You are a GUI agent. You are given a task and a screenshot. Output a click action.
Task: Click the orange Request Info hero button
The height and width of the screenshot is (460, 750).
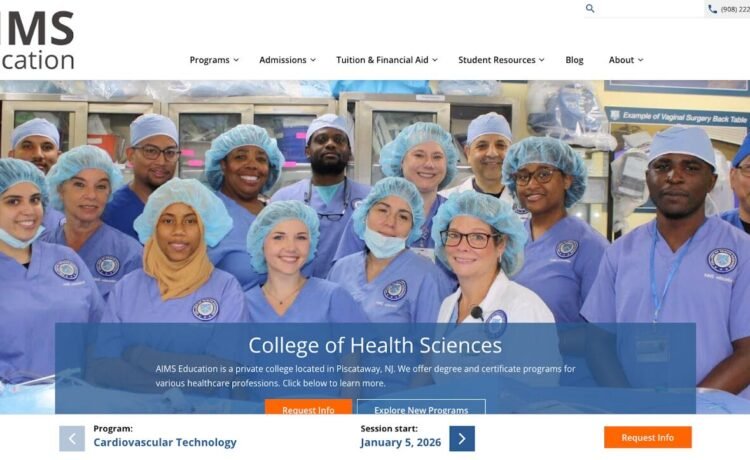pos(309,407)
